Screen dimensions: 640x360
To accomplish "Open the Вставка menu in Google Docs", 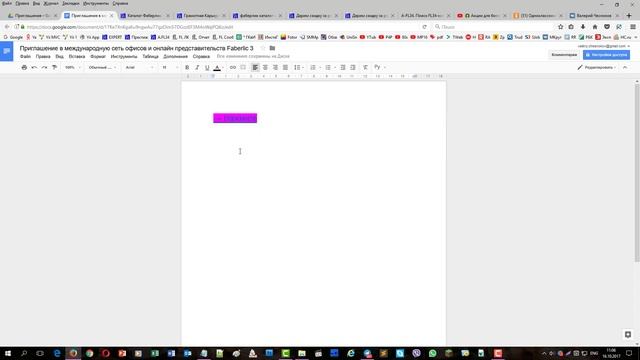I will [77, 56].
